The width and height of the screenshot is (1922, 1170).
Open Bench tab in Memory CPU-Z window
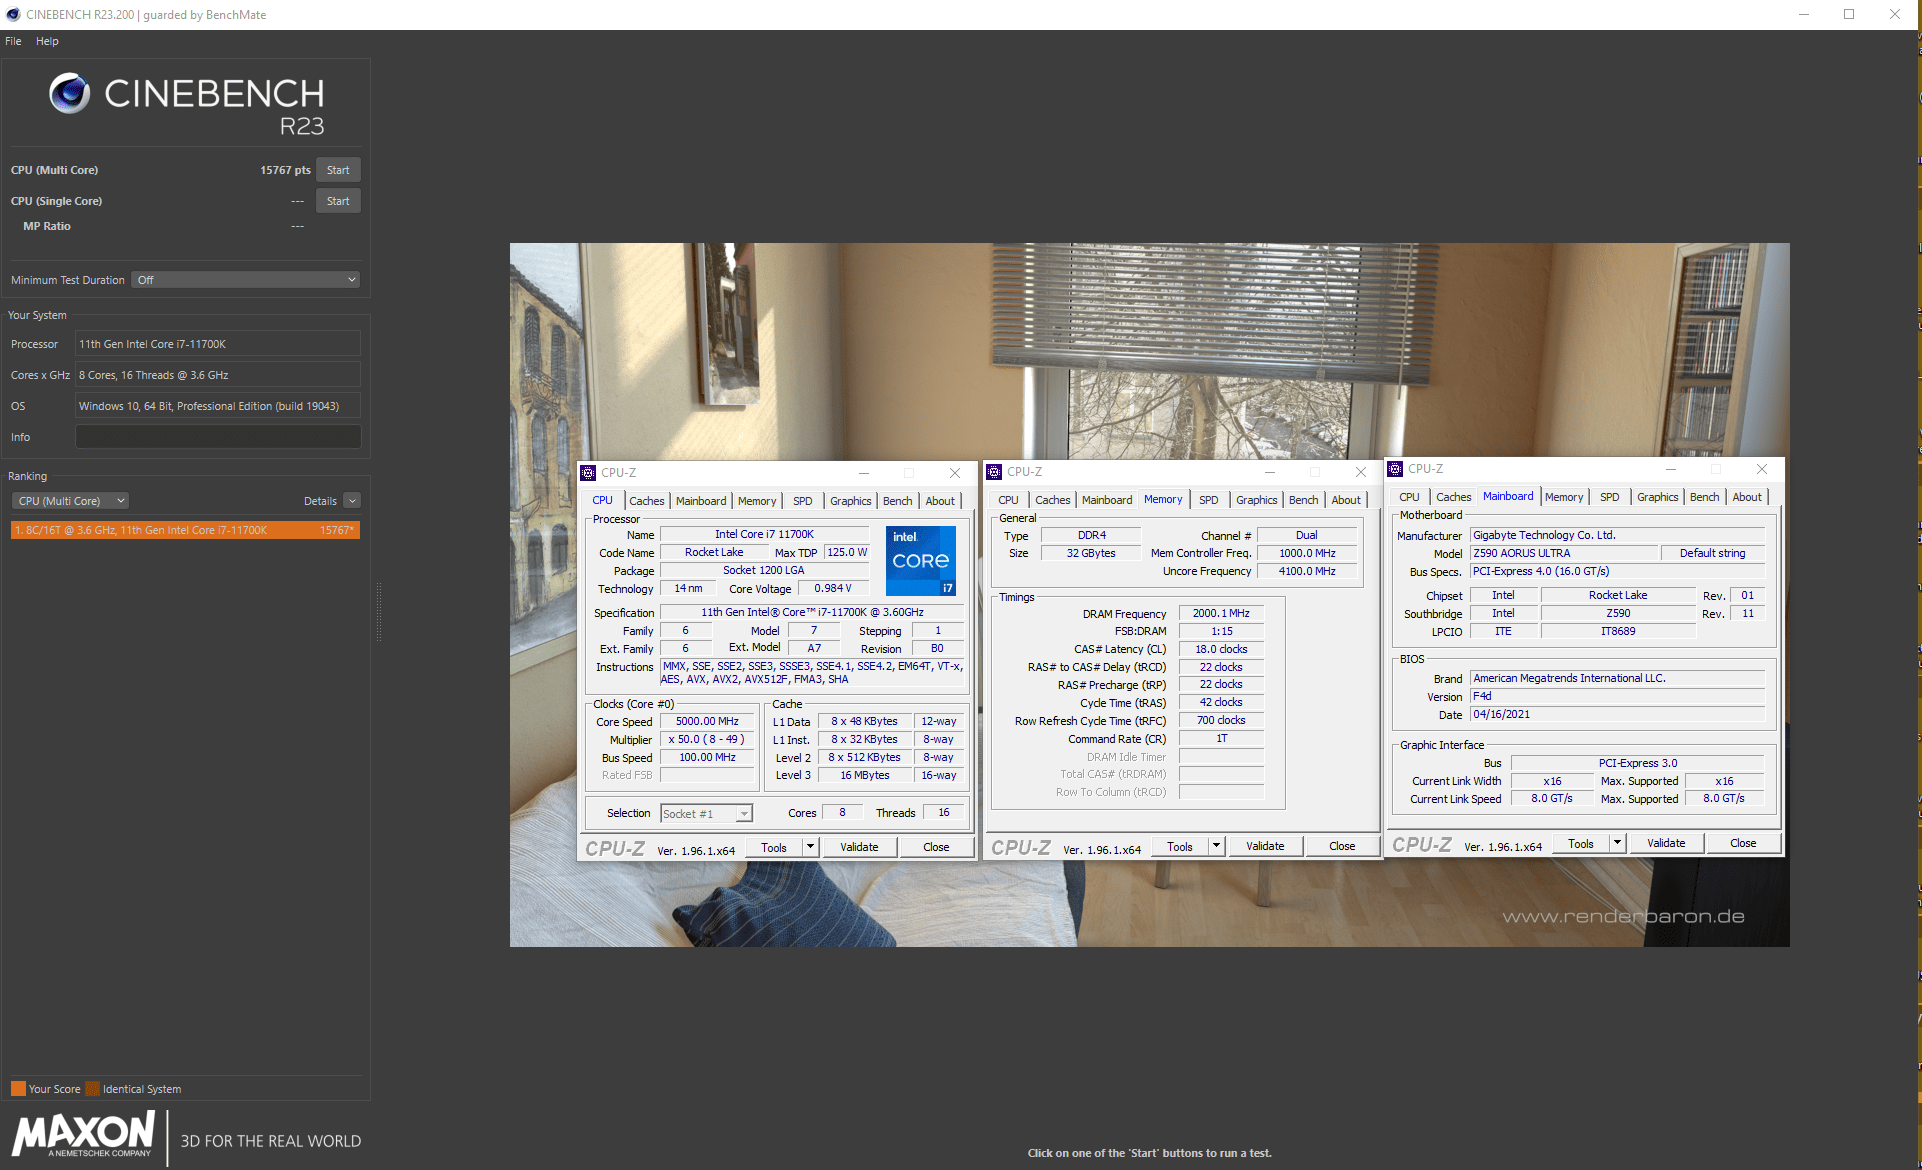[1304, 500]
